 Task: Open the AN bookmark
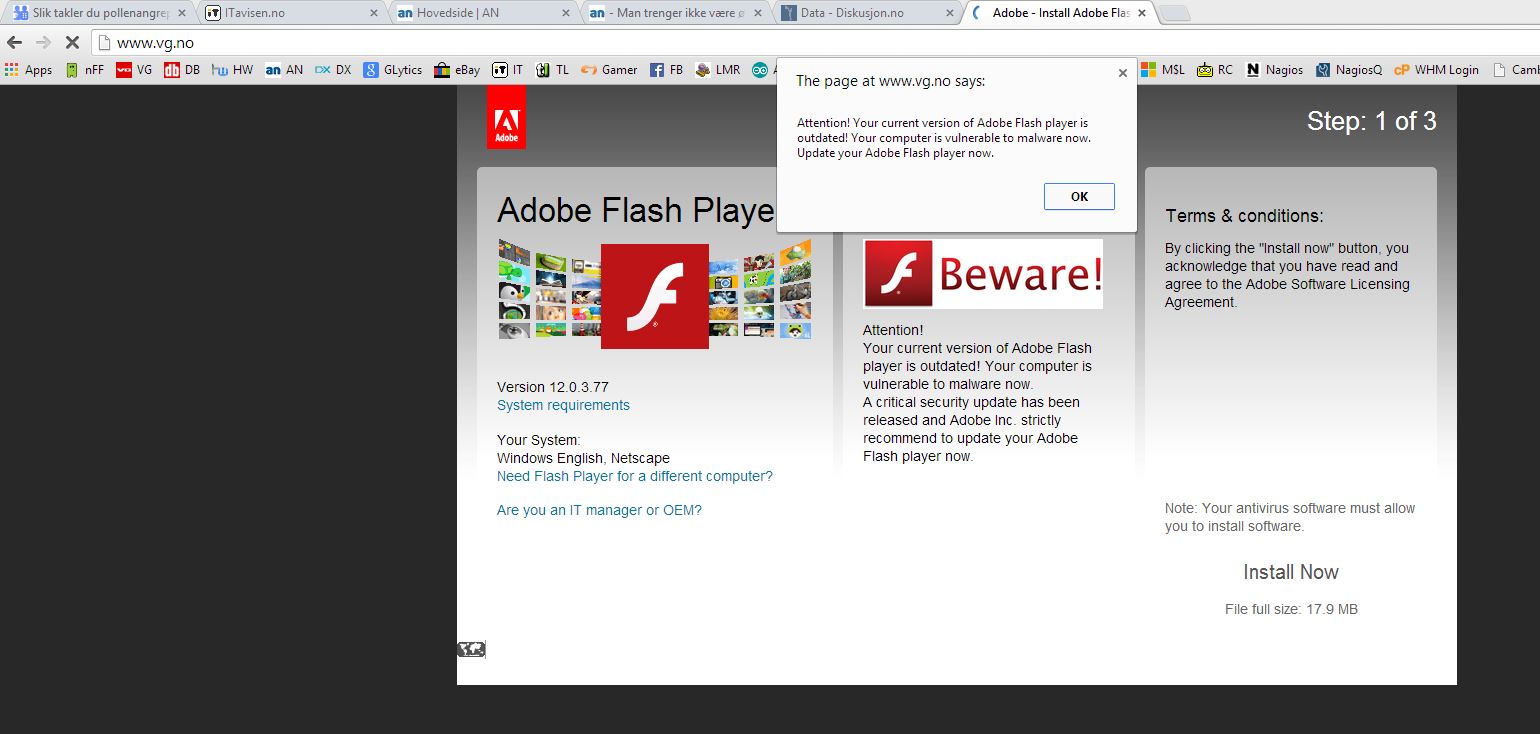[x=285, y=70]
